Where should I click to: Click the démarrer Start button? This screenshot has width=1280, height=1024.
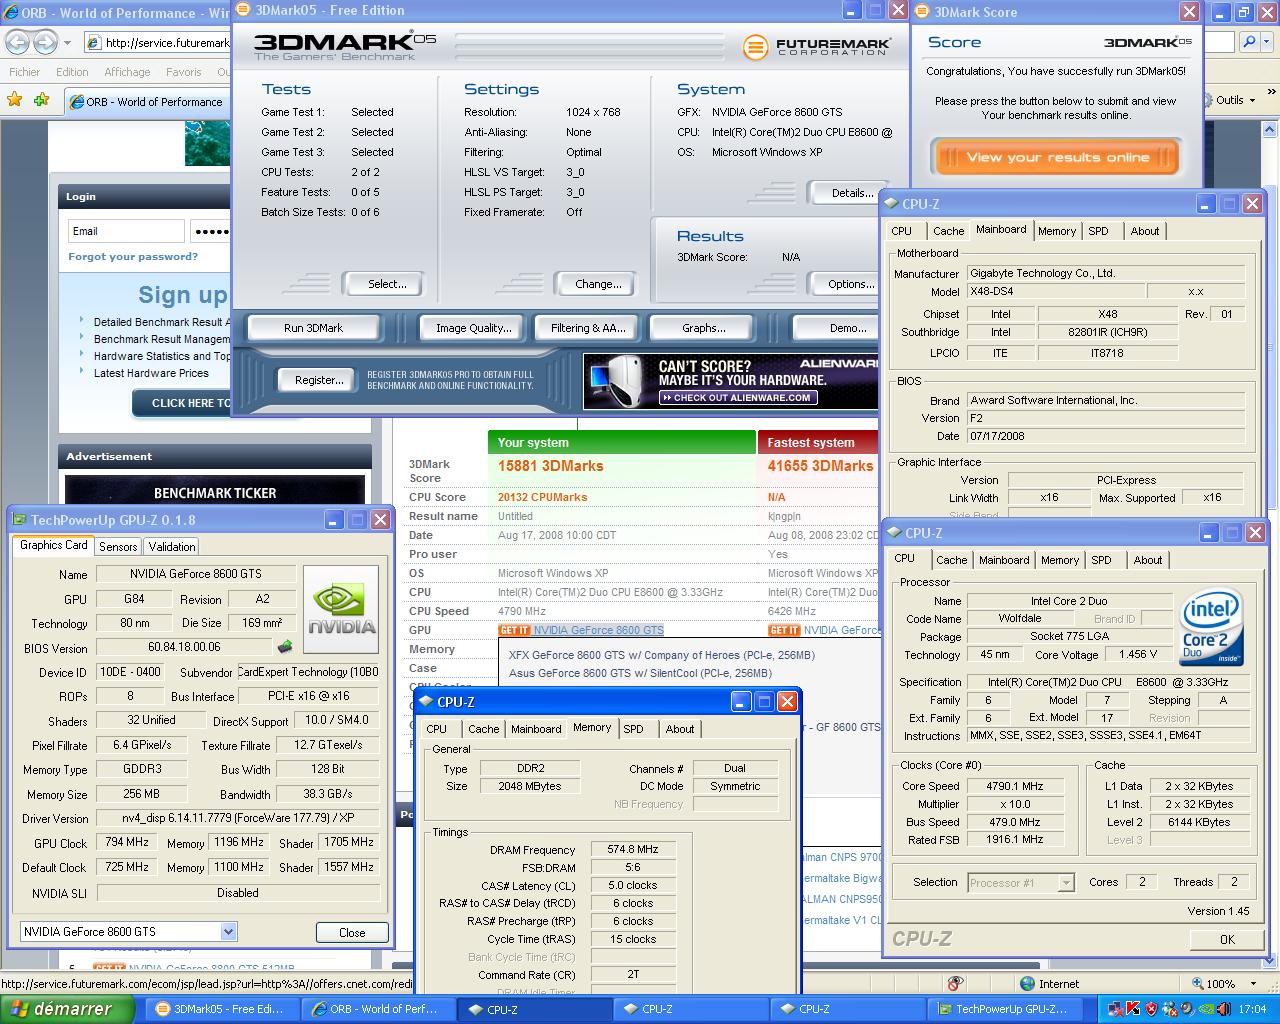(67, 1009)
